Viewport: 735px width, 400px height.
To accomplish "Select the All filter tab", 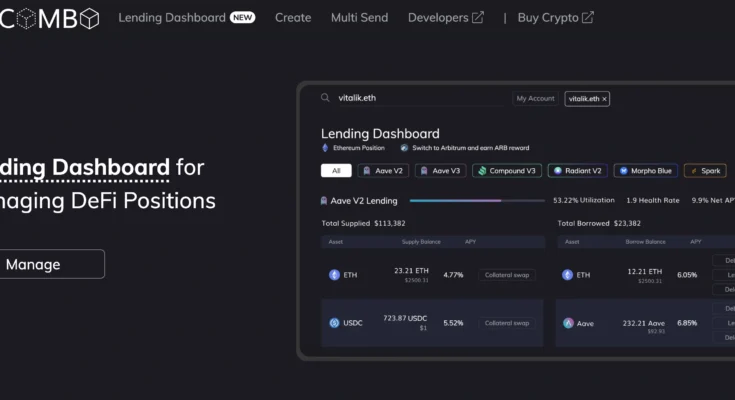I will point(336,171).
